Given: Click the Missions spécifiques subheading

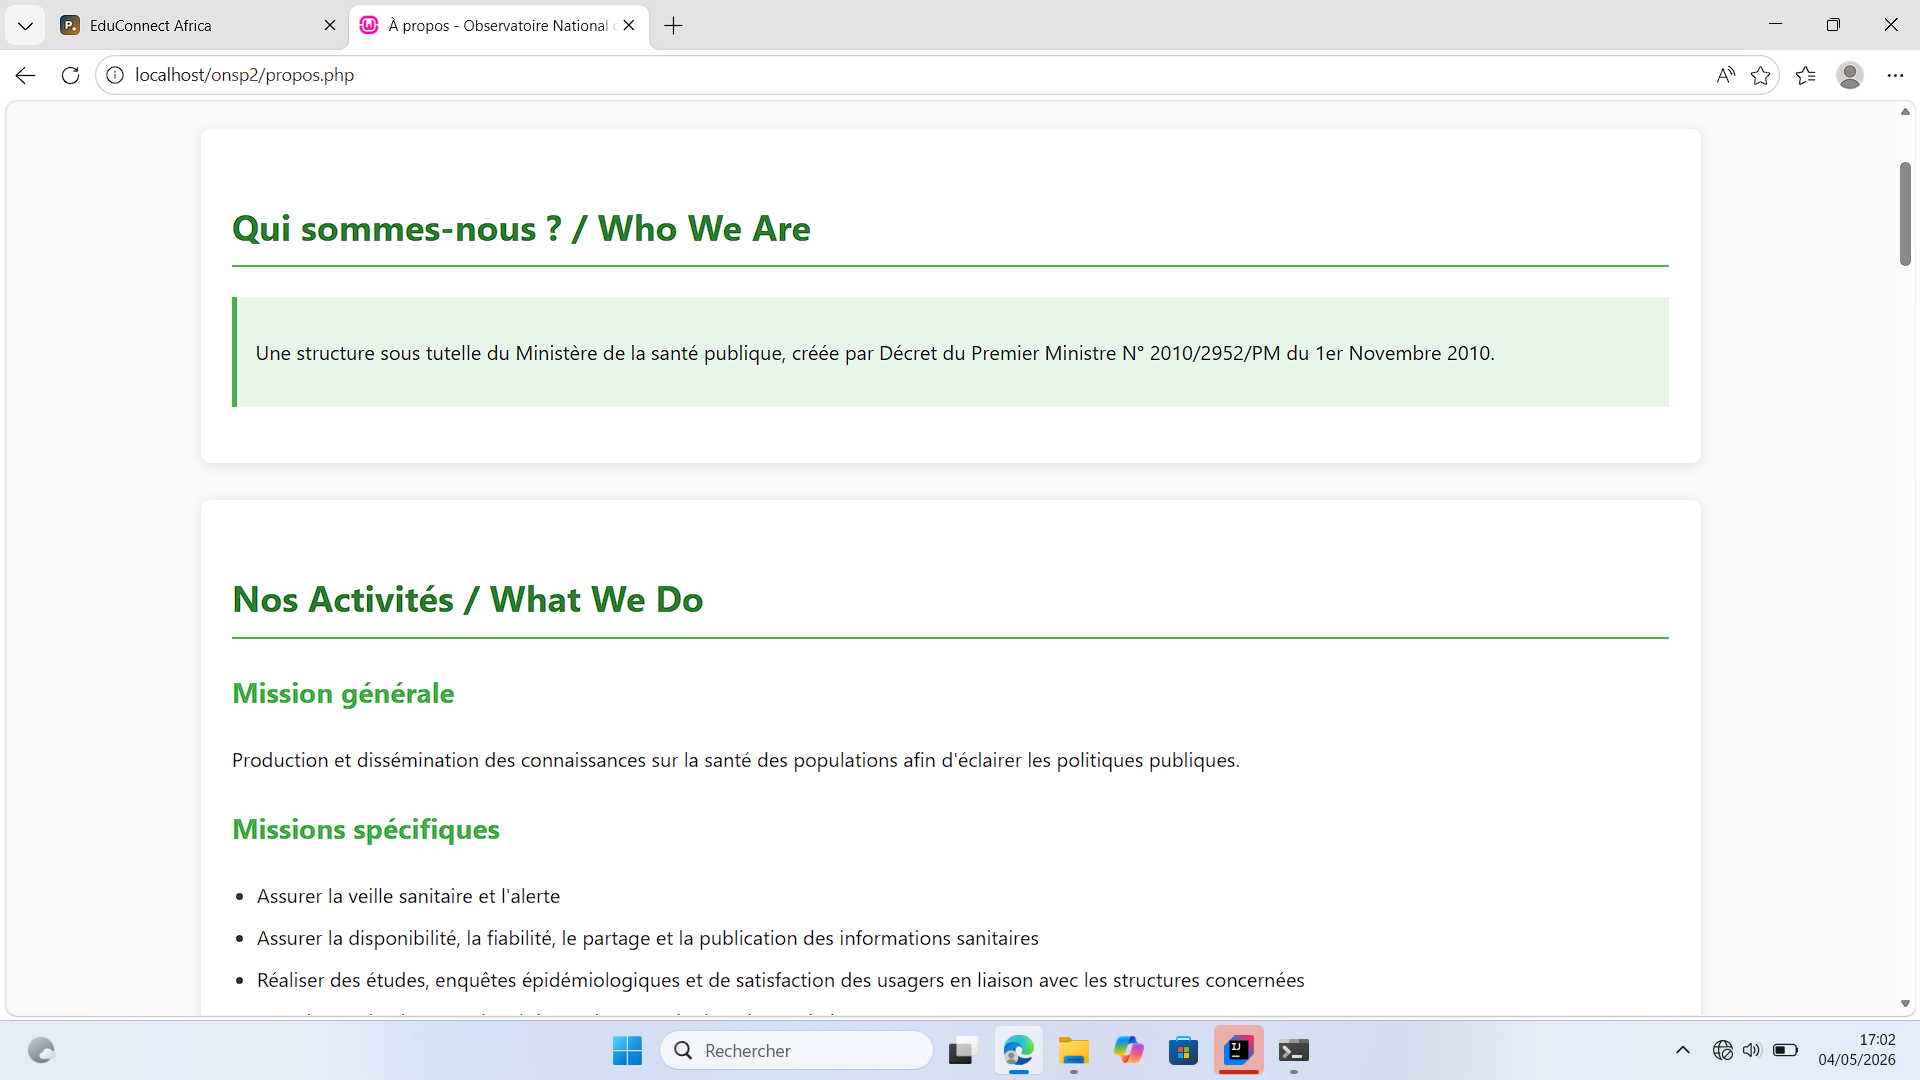Looking at the screenshot, I should (366, 830).
